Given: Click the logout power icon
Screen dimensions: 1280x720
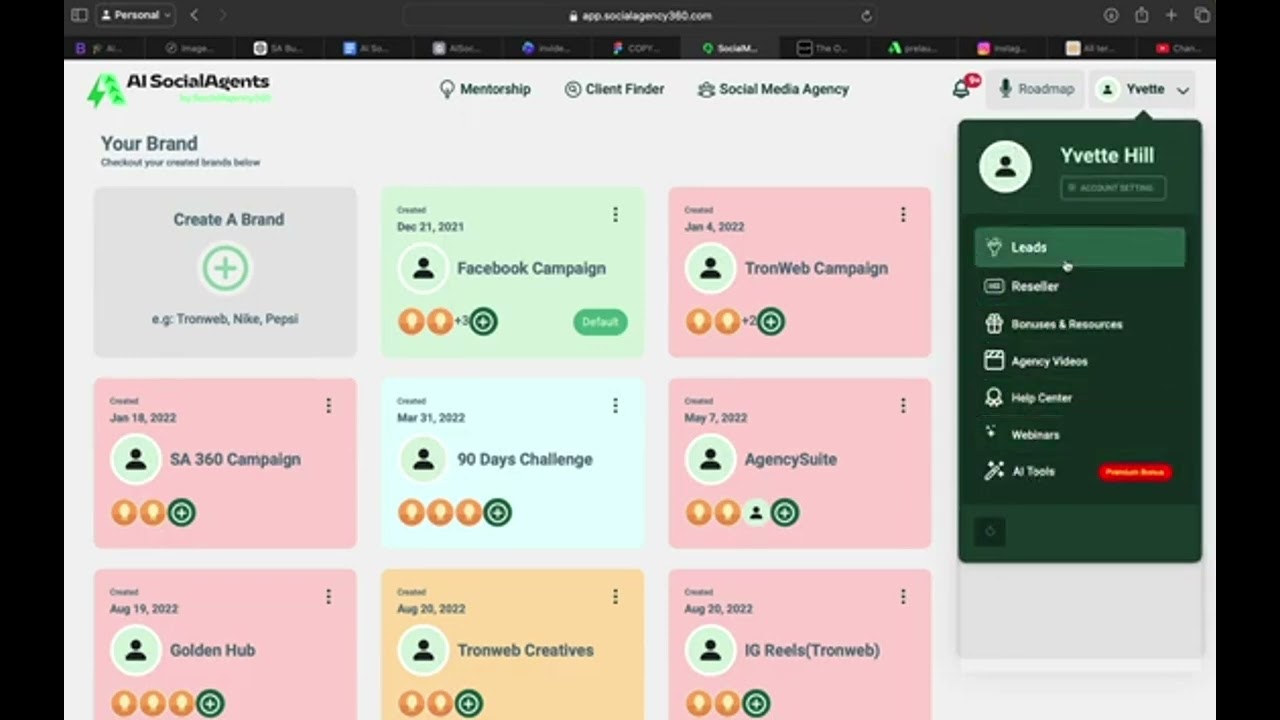Looking at the screenshot, I should [x=990, y=531].
